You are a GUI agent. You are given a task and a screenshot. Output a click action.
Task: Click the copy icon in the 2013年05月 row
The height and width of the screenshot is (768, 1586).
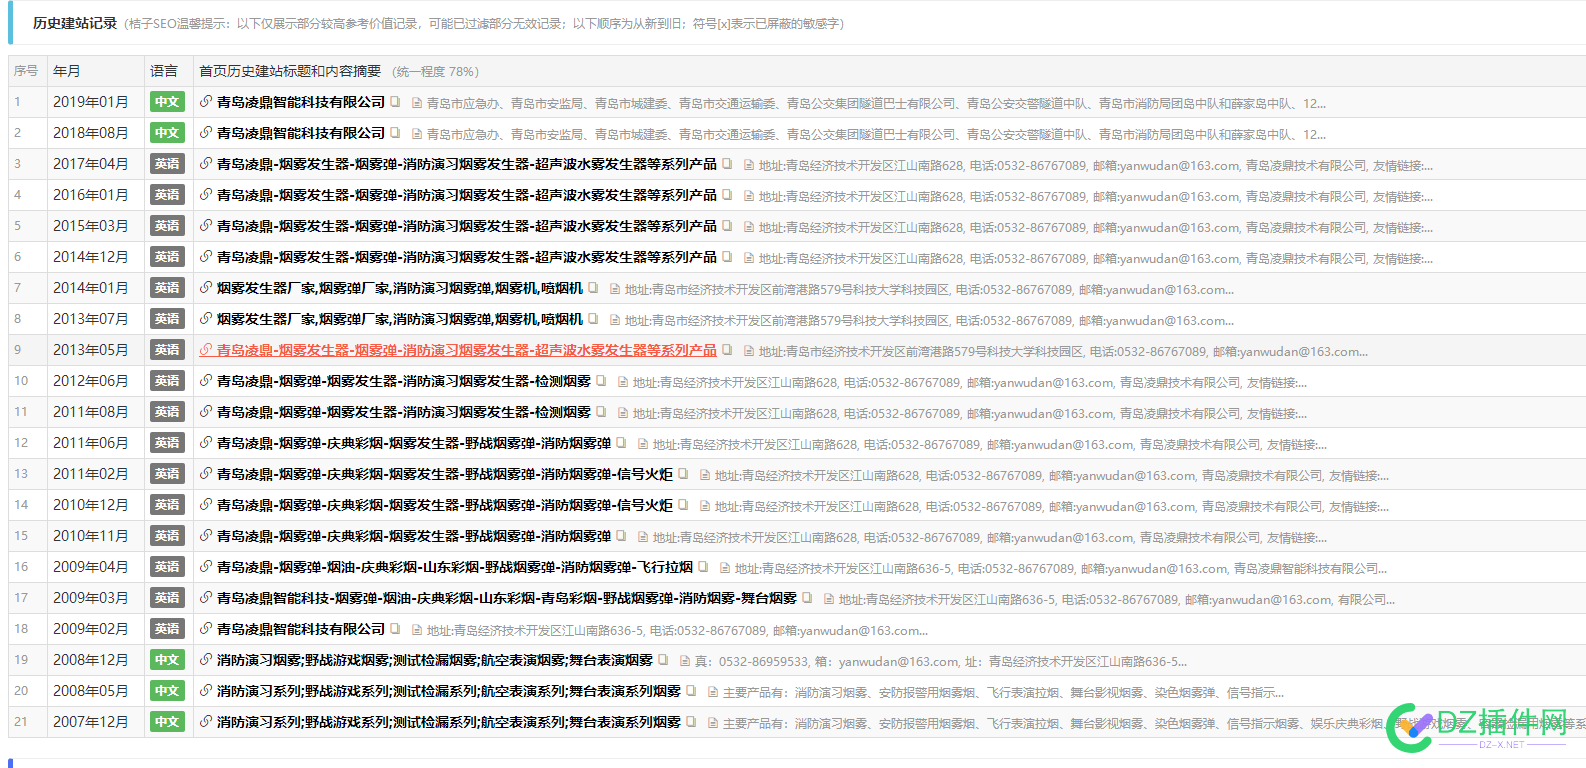tap(727, 350)
